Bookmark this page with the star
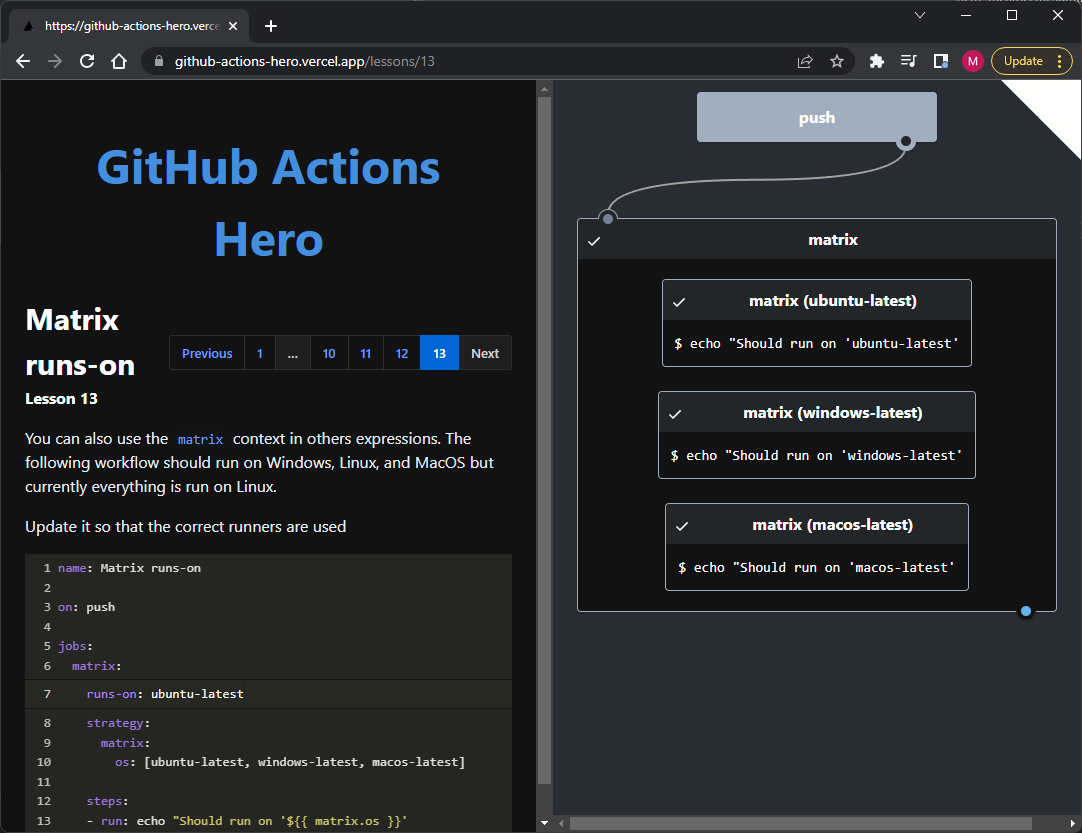This screenshot has height=833, width=1082. click(837, 61)
